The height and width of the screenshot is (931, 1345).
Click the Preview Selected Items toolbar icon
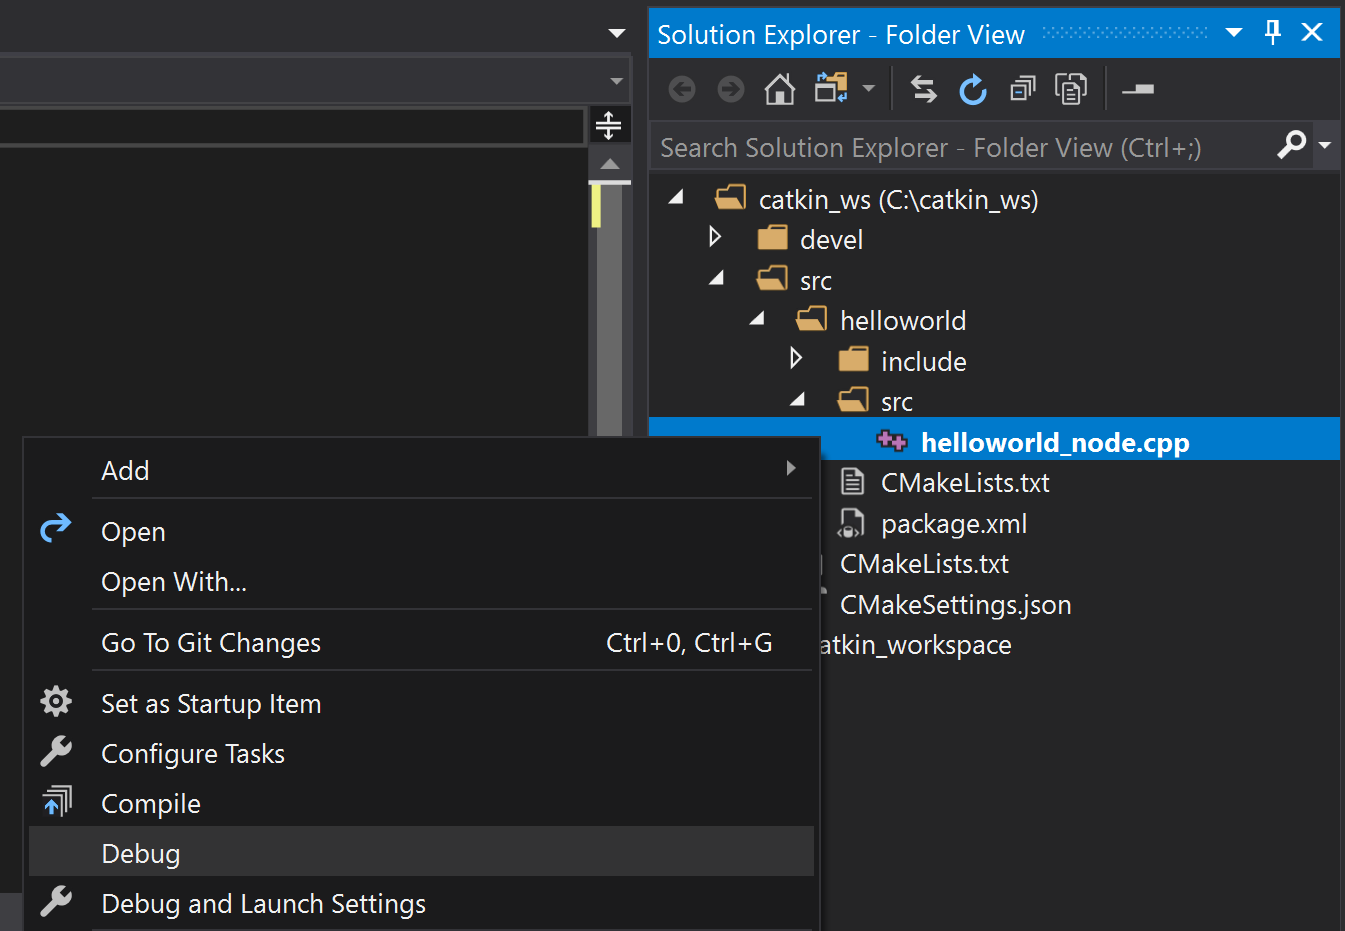click(1138, 90)
